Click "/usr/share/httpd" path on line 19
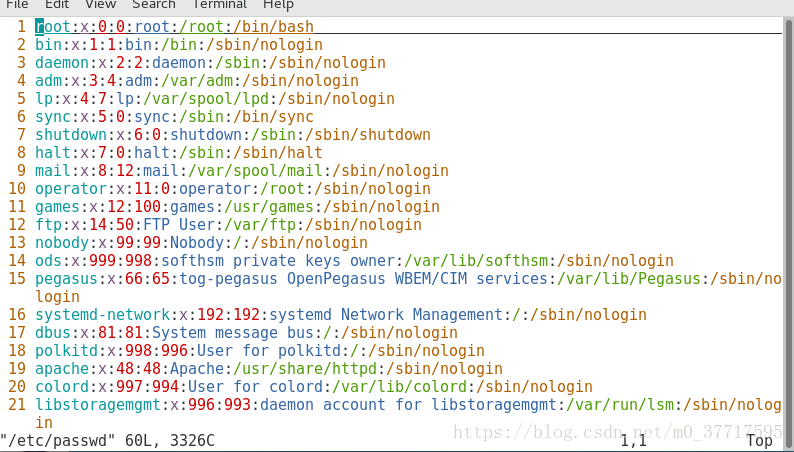 click(305, 368)
